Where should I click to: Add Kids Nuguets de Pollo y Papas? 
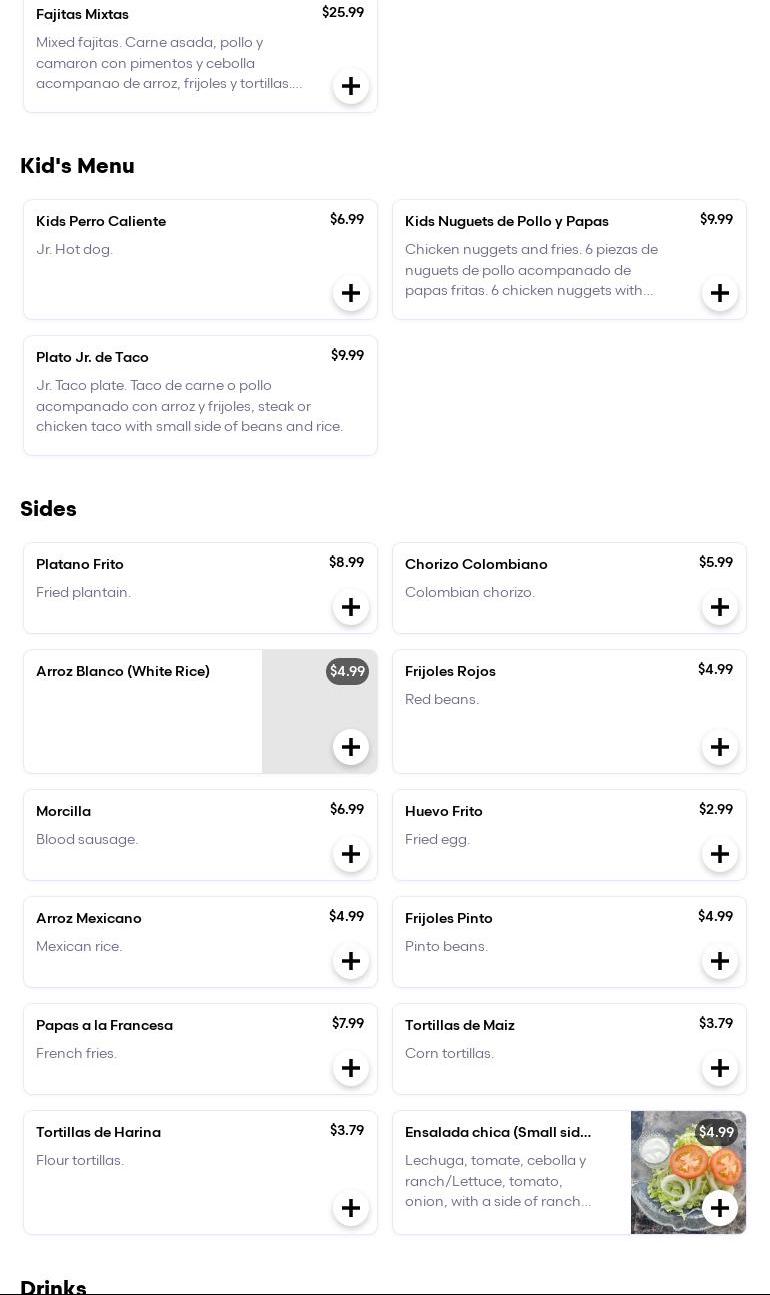[x=720, y=293]
